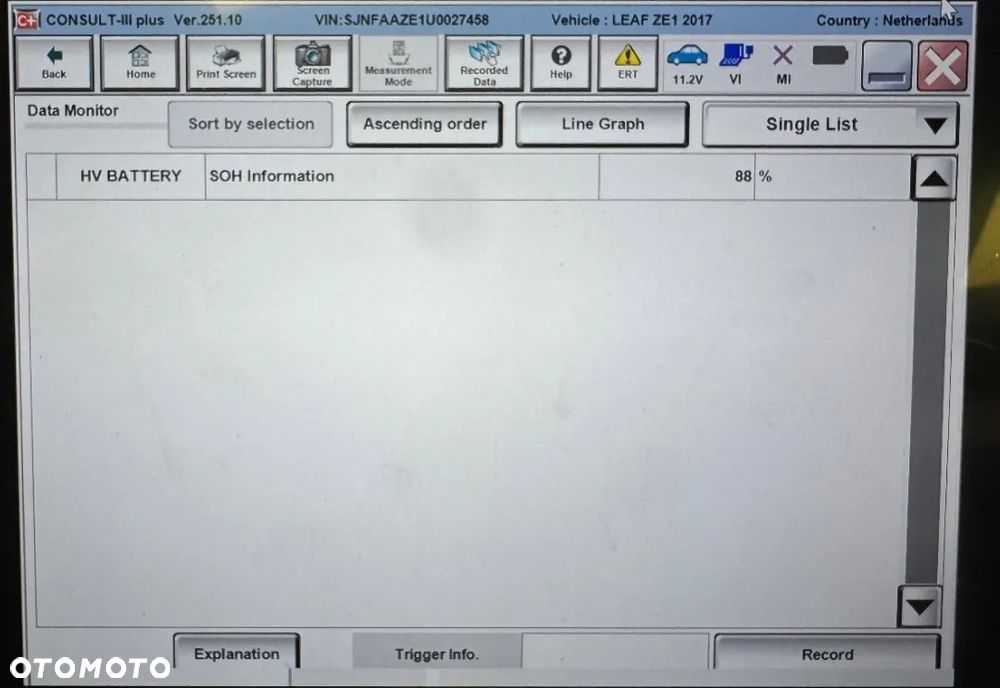Click the ERT warning triangle button
Screen dimensions: 1000x688
click(628, 63)
